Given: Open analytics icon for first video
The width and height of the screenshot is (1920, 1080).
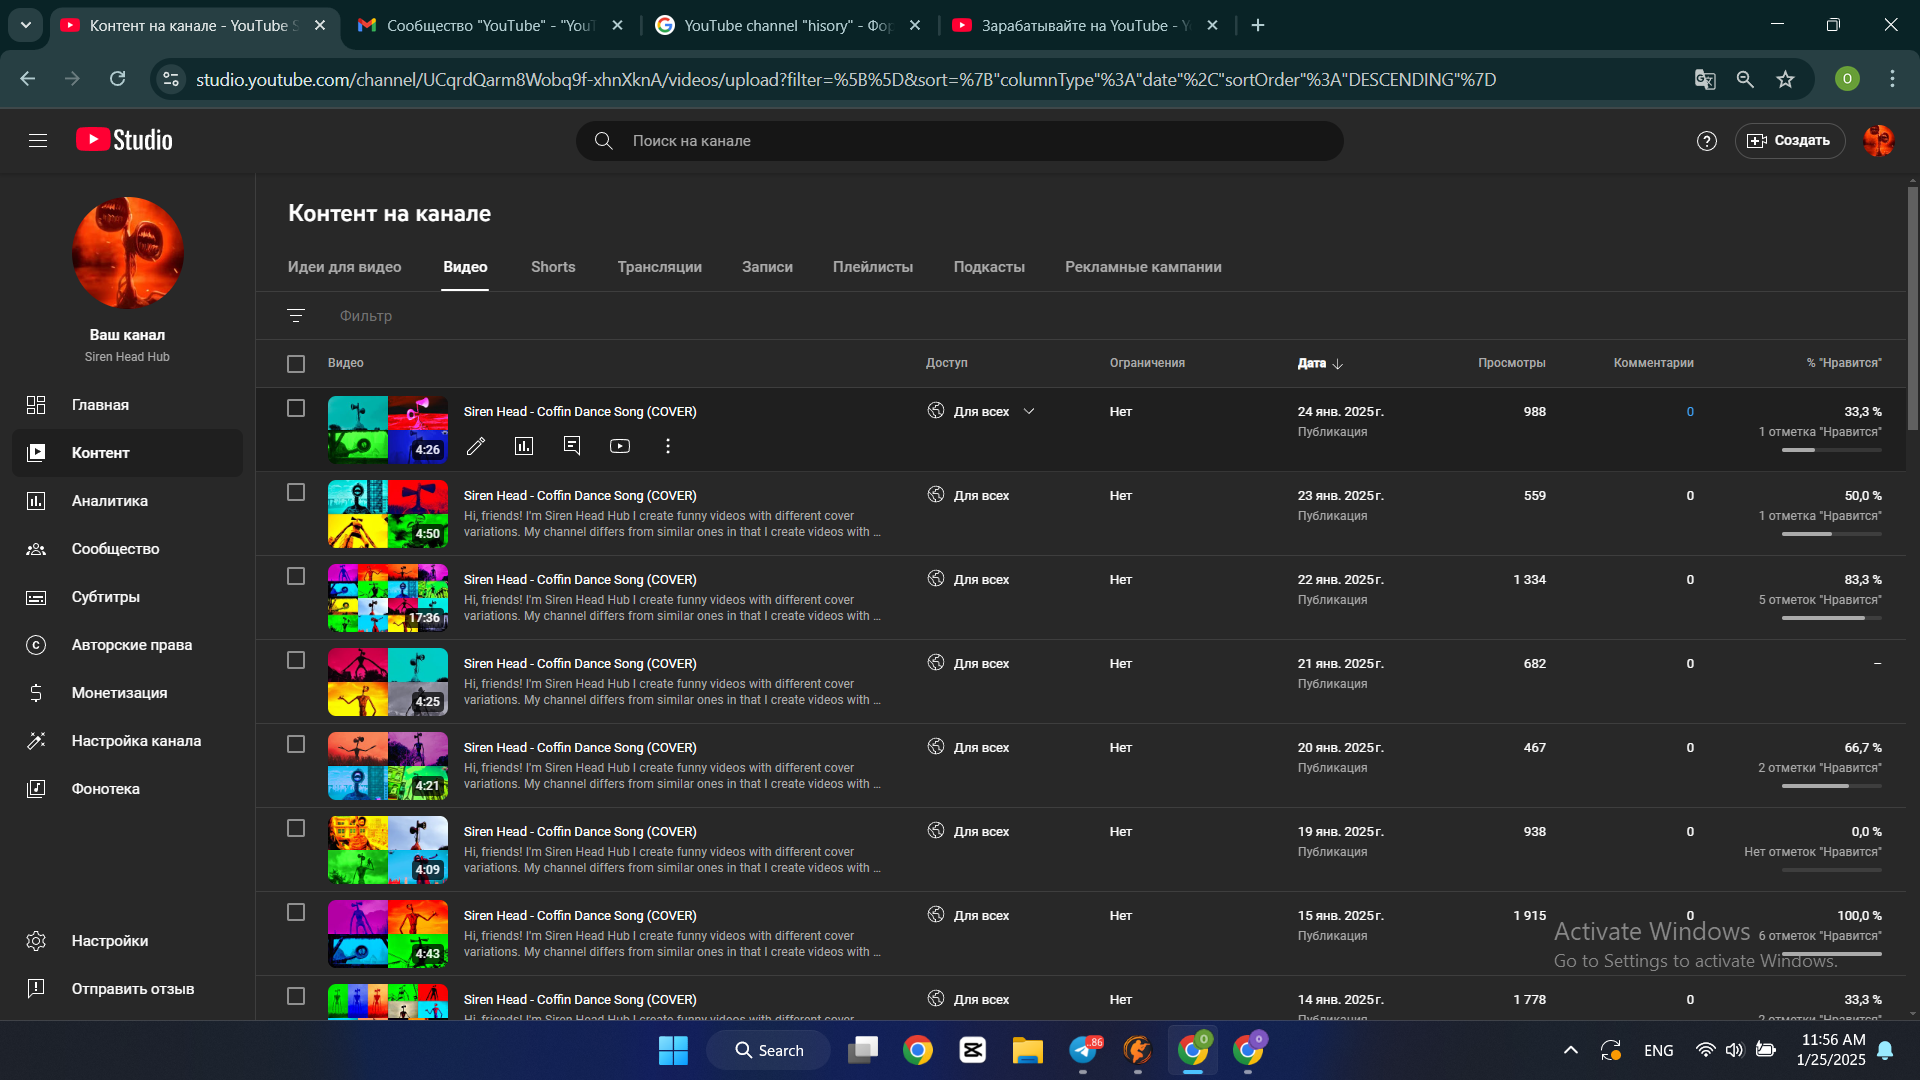Looking at the screenshot, I should tap(524, 446).
